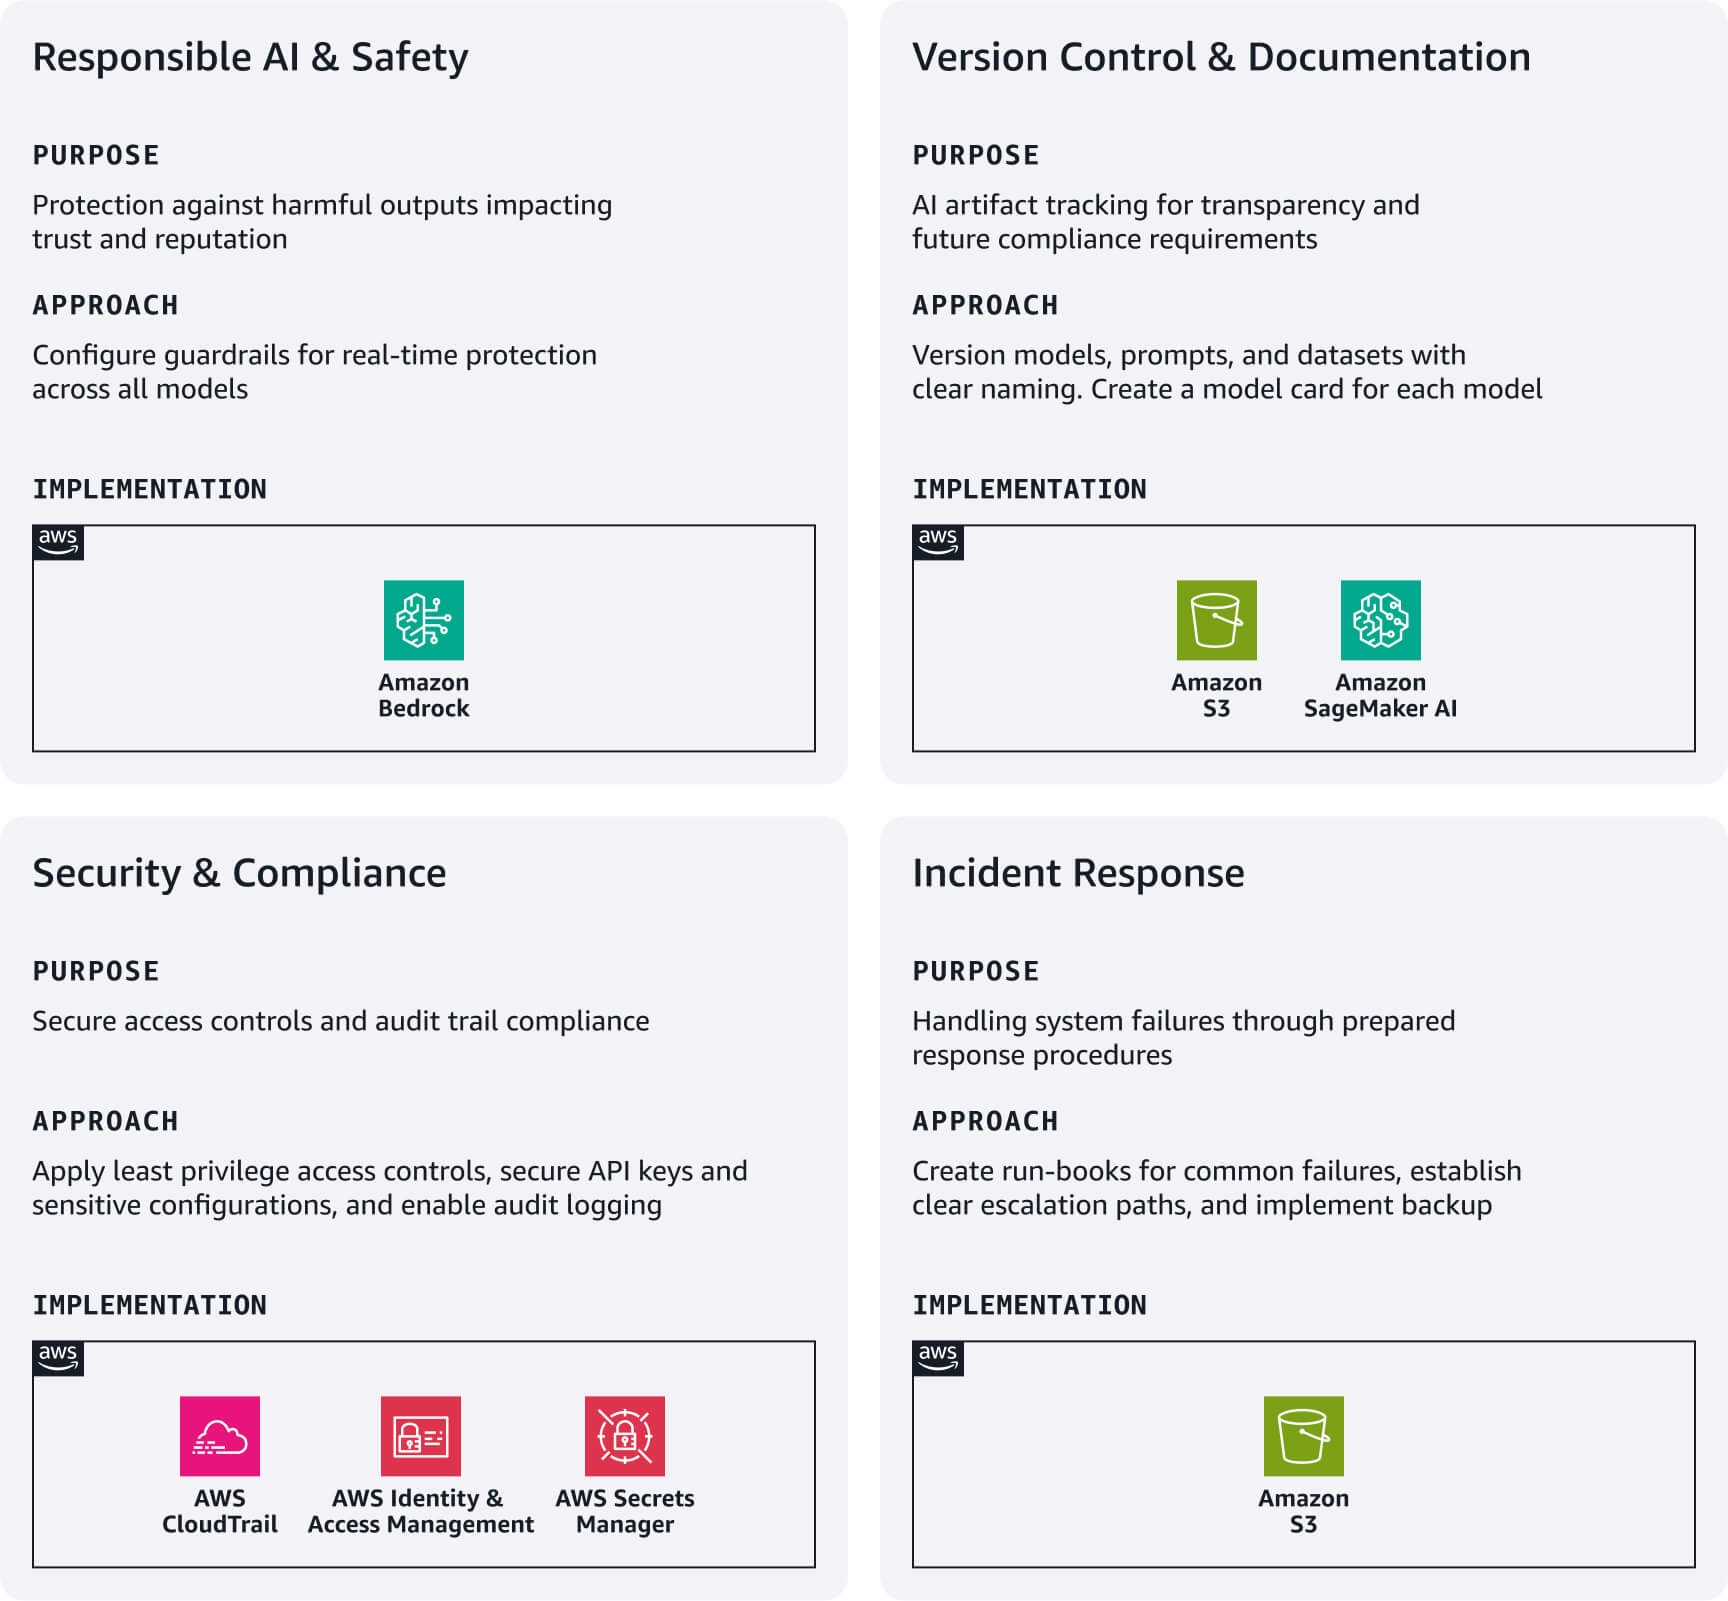Select the Incident Response heading
Screen dimensions: 1728x1601
[x=1078, y=873]
